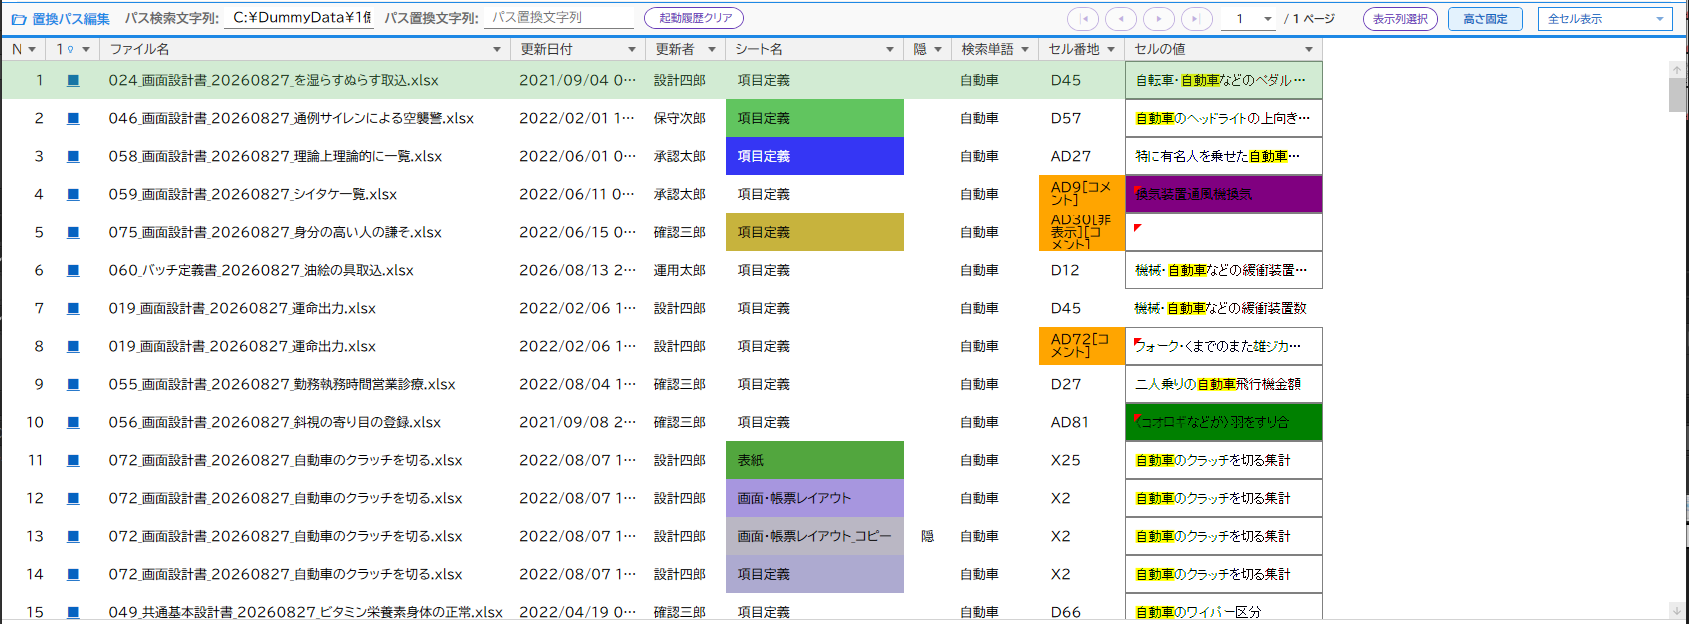Open the N column filter dropdown
This screenshot has height=624, width=1689.
pos(32,49)
